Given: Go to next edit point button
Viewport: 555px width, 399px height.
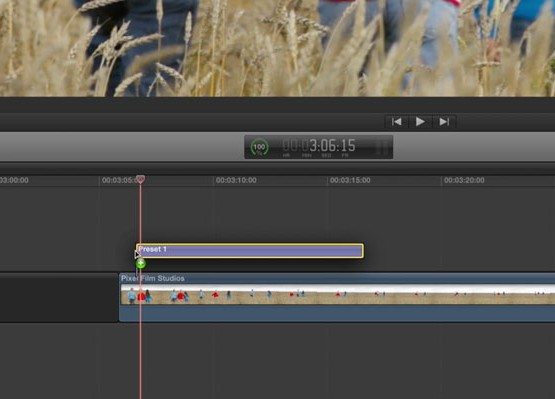Looking at the screenshot, I should (x=444, y=122).
